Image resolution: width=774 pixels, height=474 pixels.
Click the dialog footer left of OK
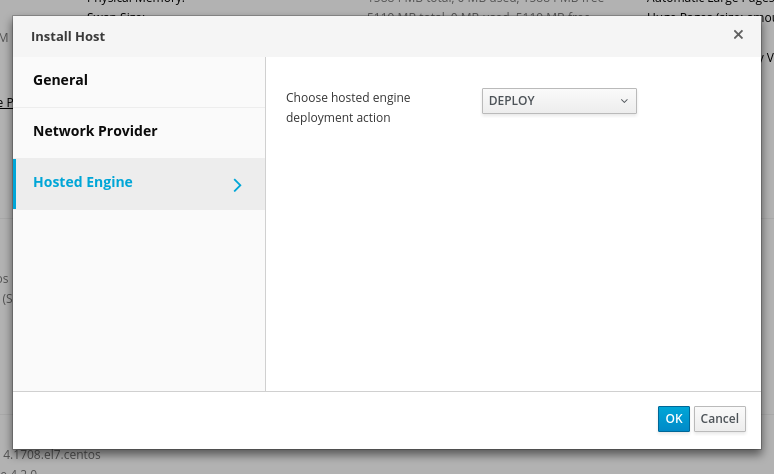[400, 419]
